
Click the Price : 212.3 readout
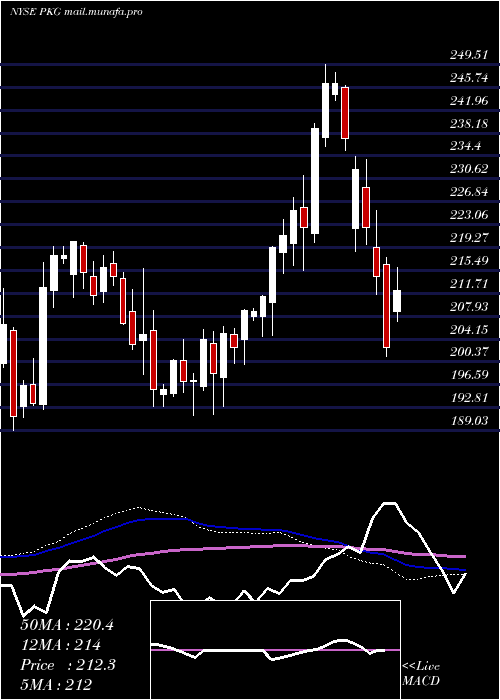pos(68,665)
